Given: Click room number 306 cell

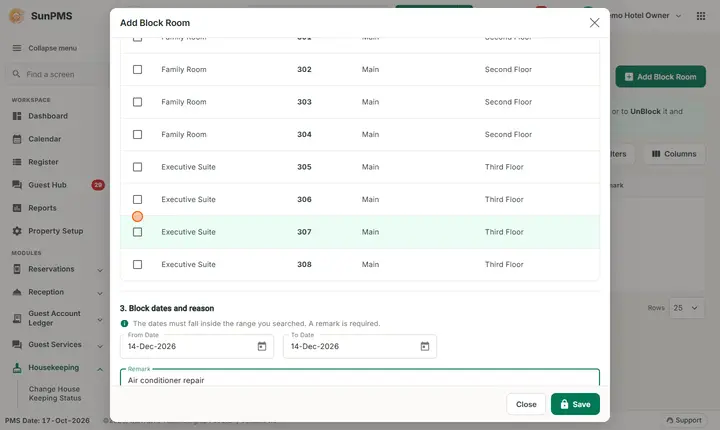Looking at the screenshot, I should (304, 199).
